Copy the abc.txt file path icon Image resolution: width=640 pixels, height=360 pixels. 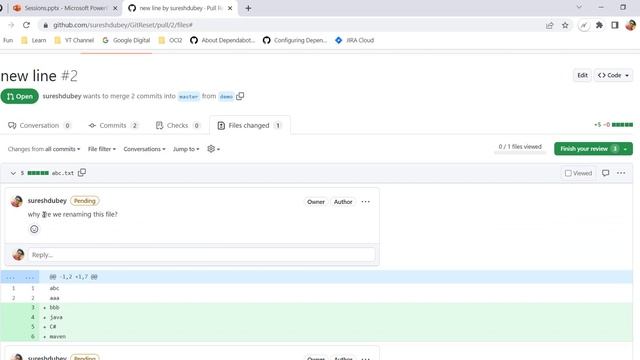coord(82,172)
